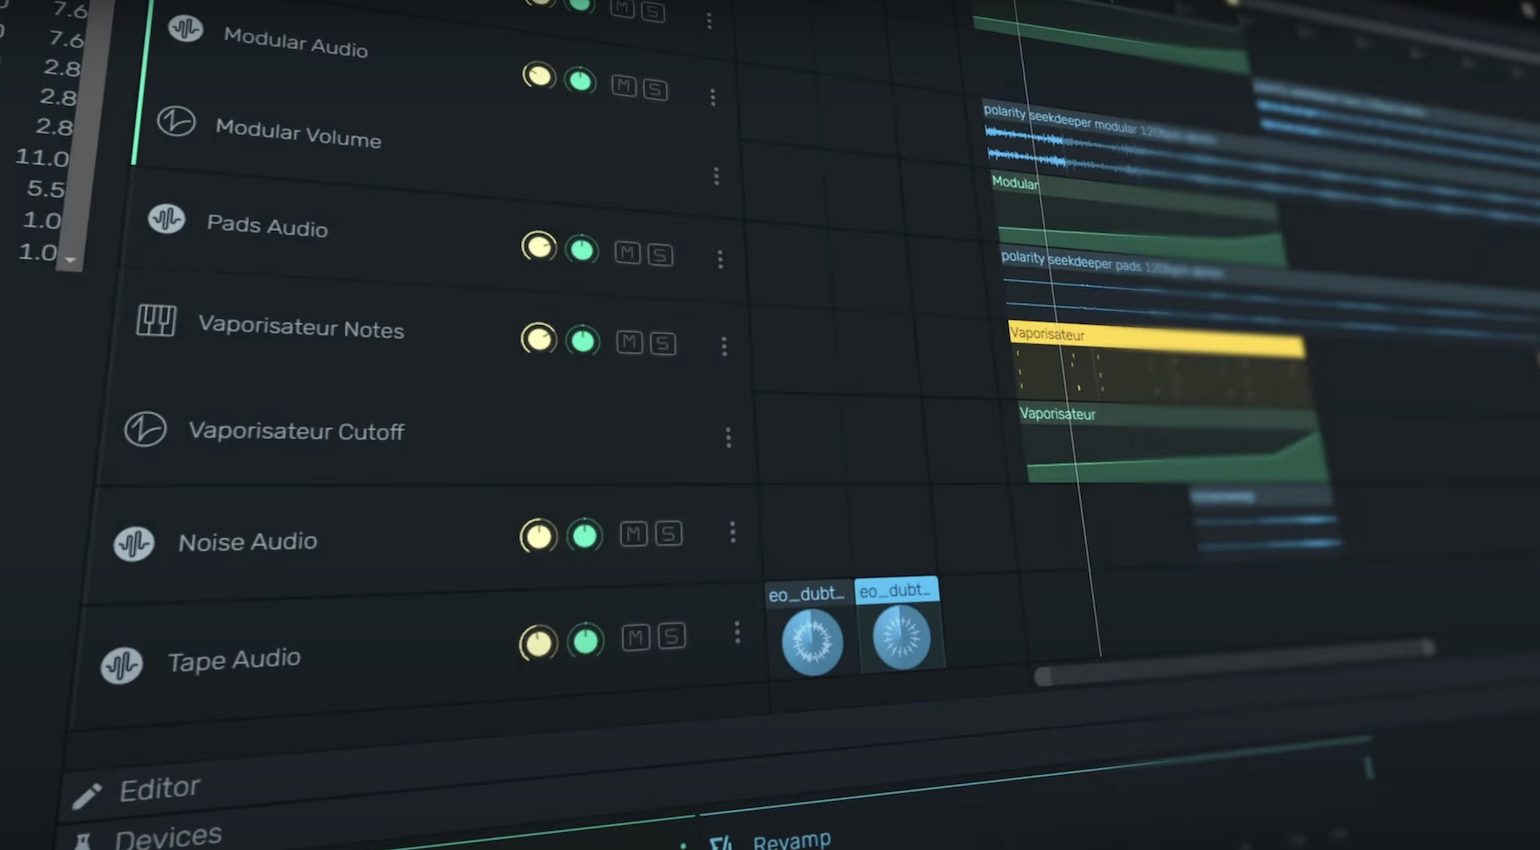Viewport: 1540px width, 850px height.
Task: Open the Modular Volume track options menu
Action: point(715,177)
